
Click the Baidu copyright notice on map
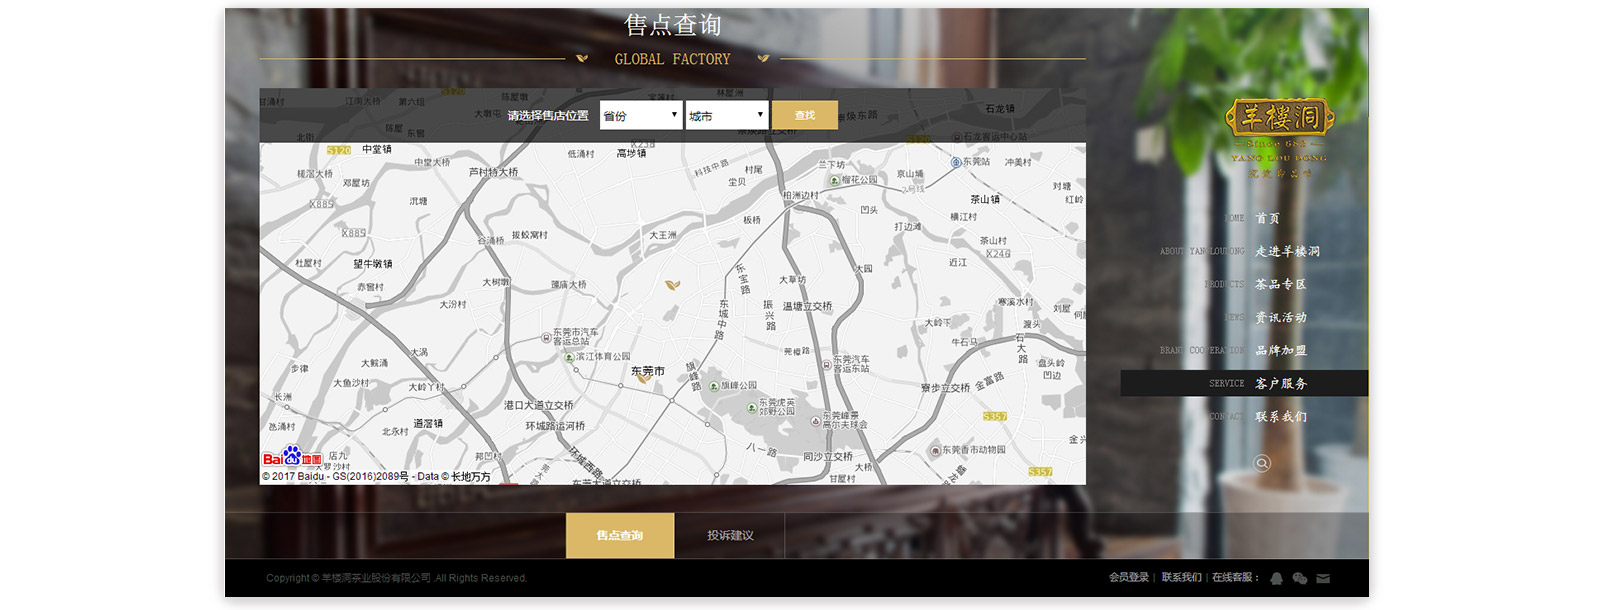tap(376, 477)
